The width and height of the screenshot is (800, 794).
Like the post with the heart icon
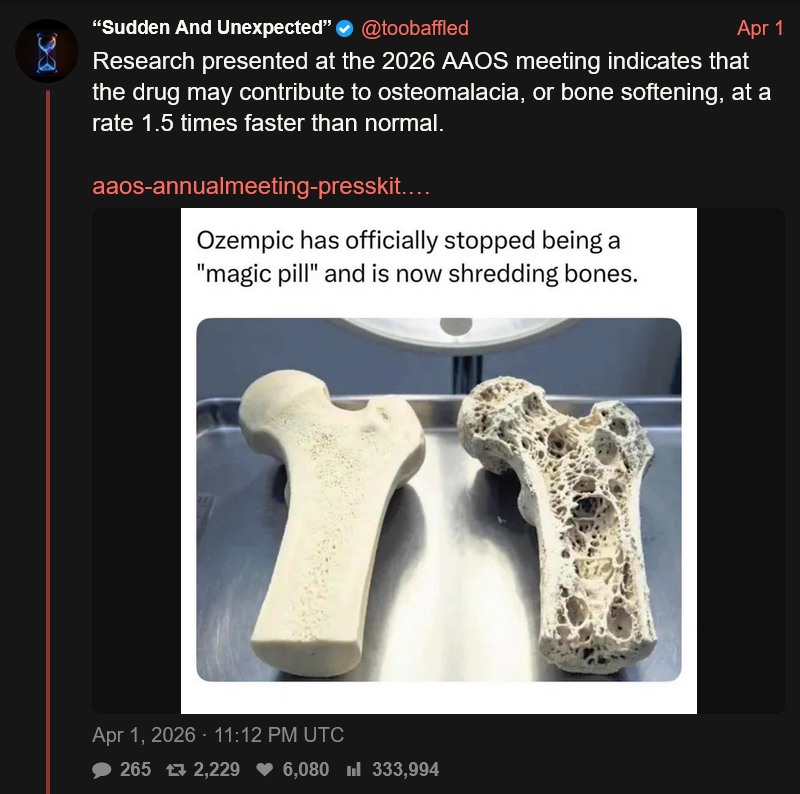pyautogui.click(x=265, y=770)
